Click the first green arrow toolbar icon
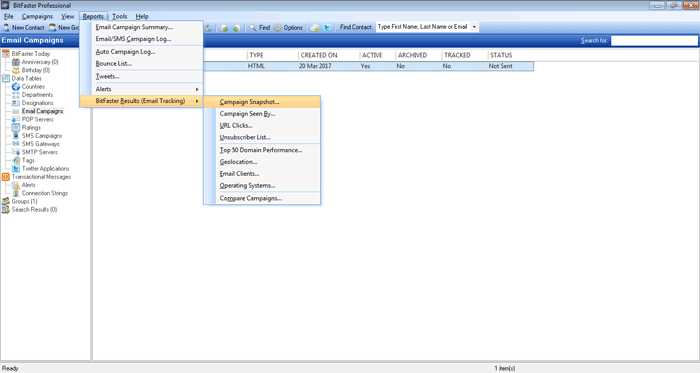The height and width of the screenshot is (373, 700). pos(225,28)
